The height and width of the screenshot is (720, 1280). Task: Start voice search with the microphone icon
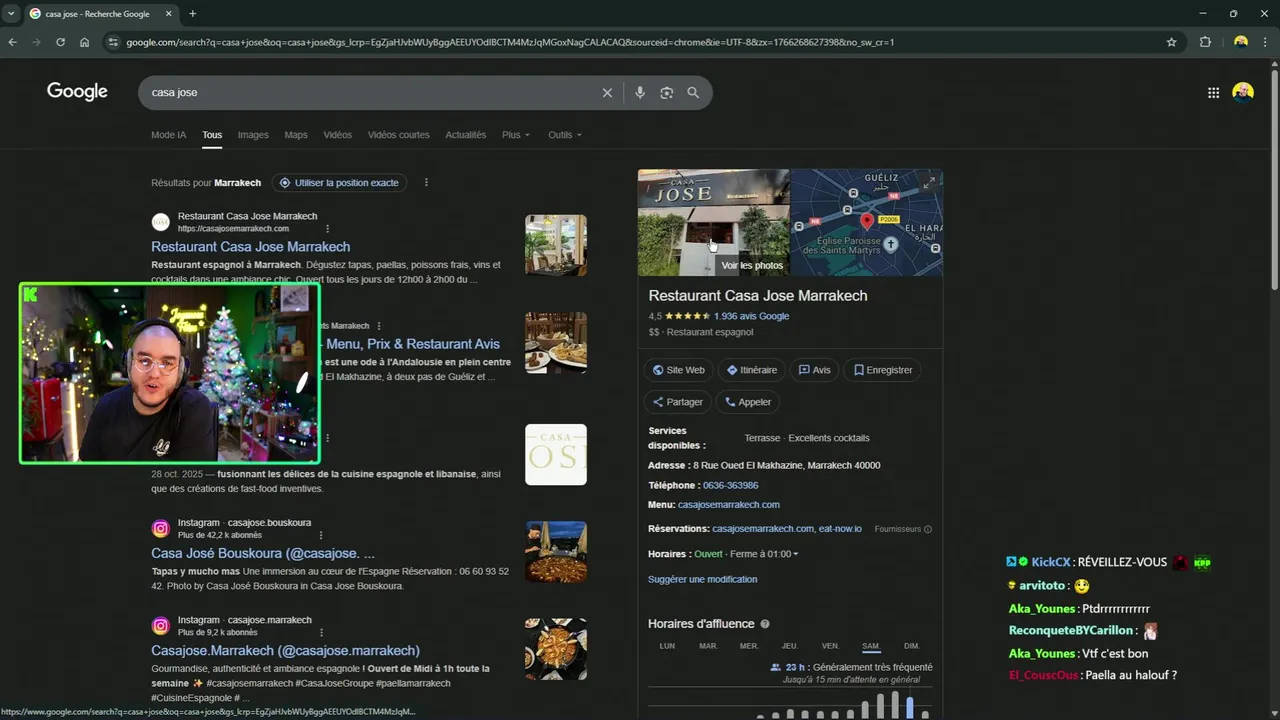click(640, 93)
